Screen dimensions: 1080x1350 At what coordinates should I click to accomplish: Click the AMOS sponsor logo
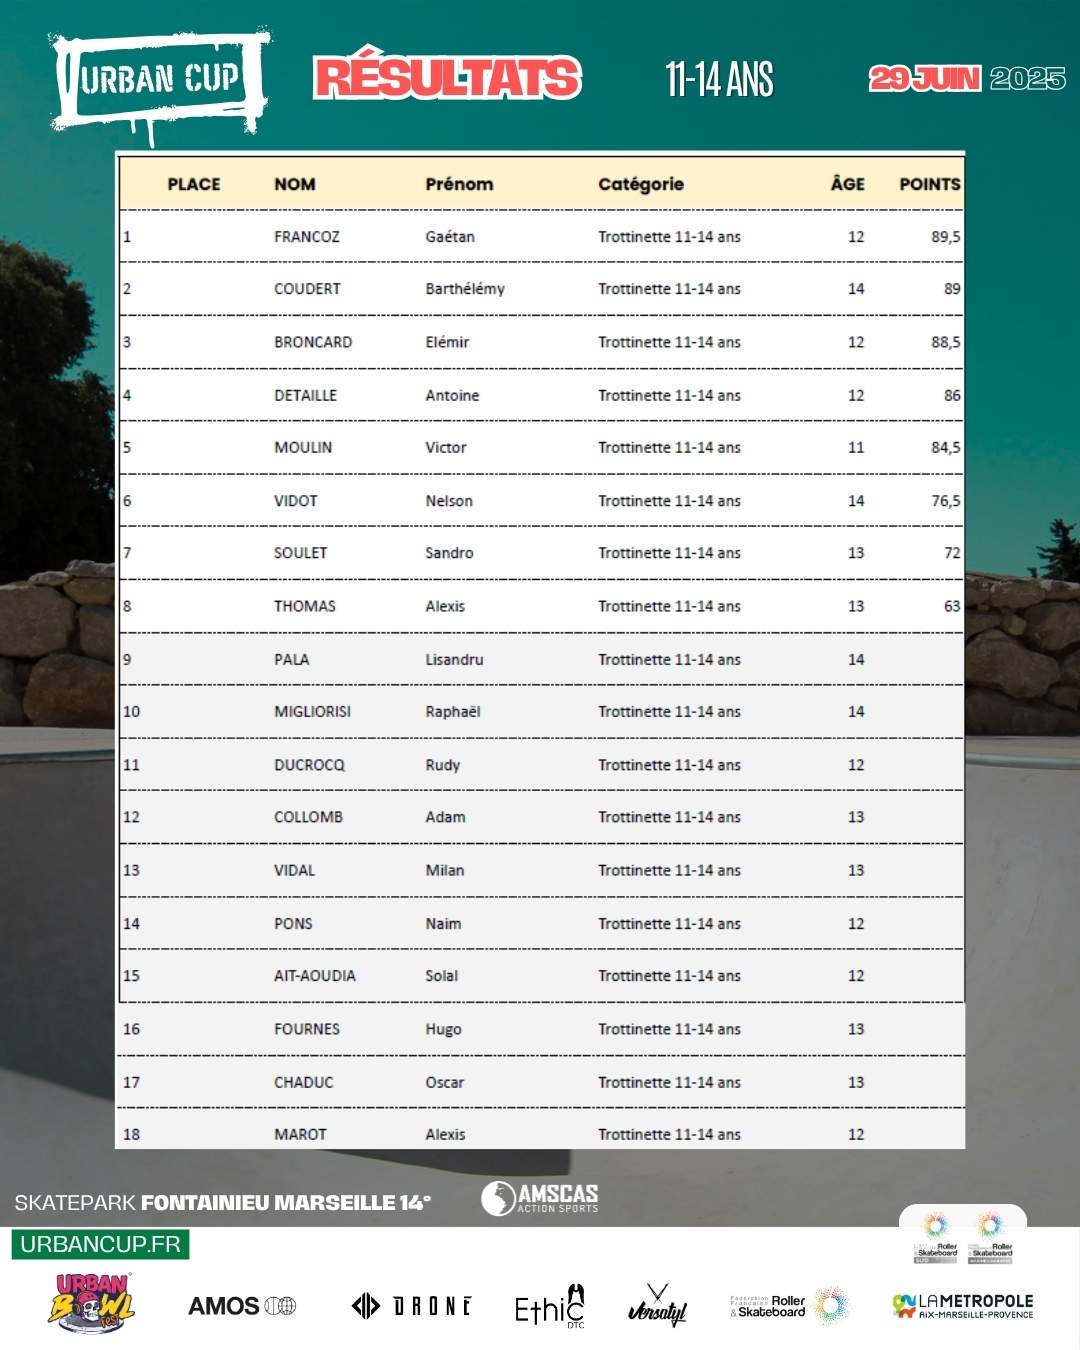pos(242,1306)
